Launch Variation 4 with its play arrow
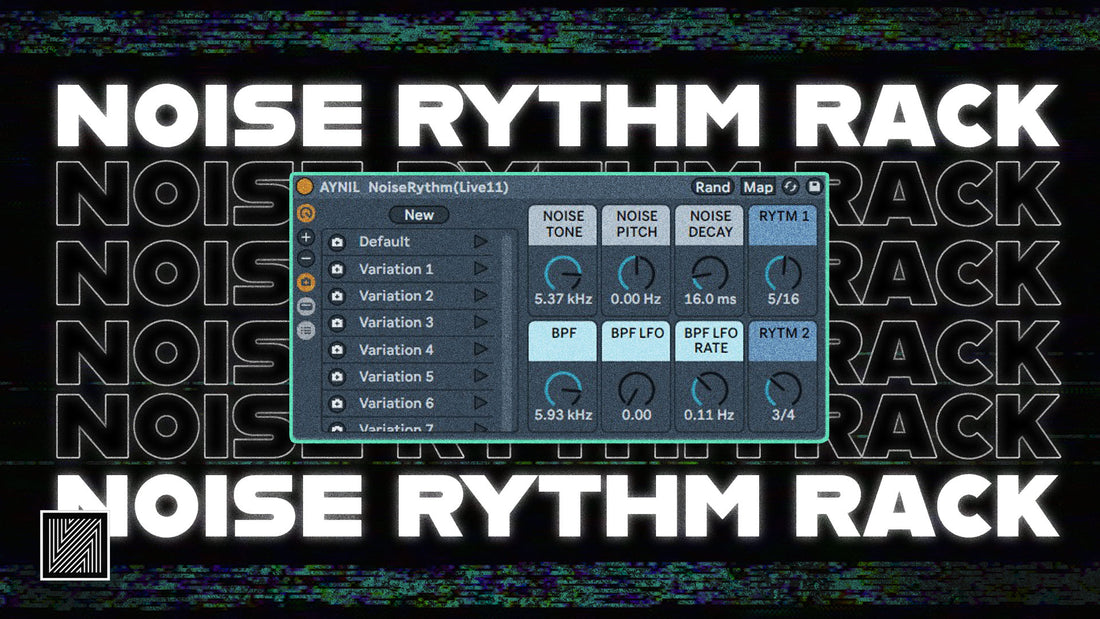This screenshot has width=1100, height=619. point(481,350)
